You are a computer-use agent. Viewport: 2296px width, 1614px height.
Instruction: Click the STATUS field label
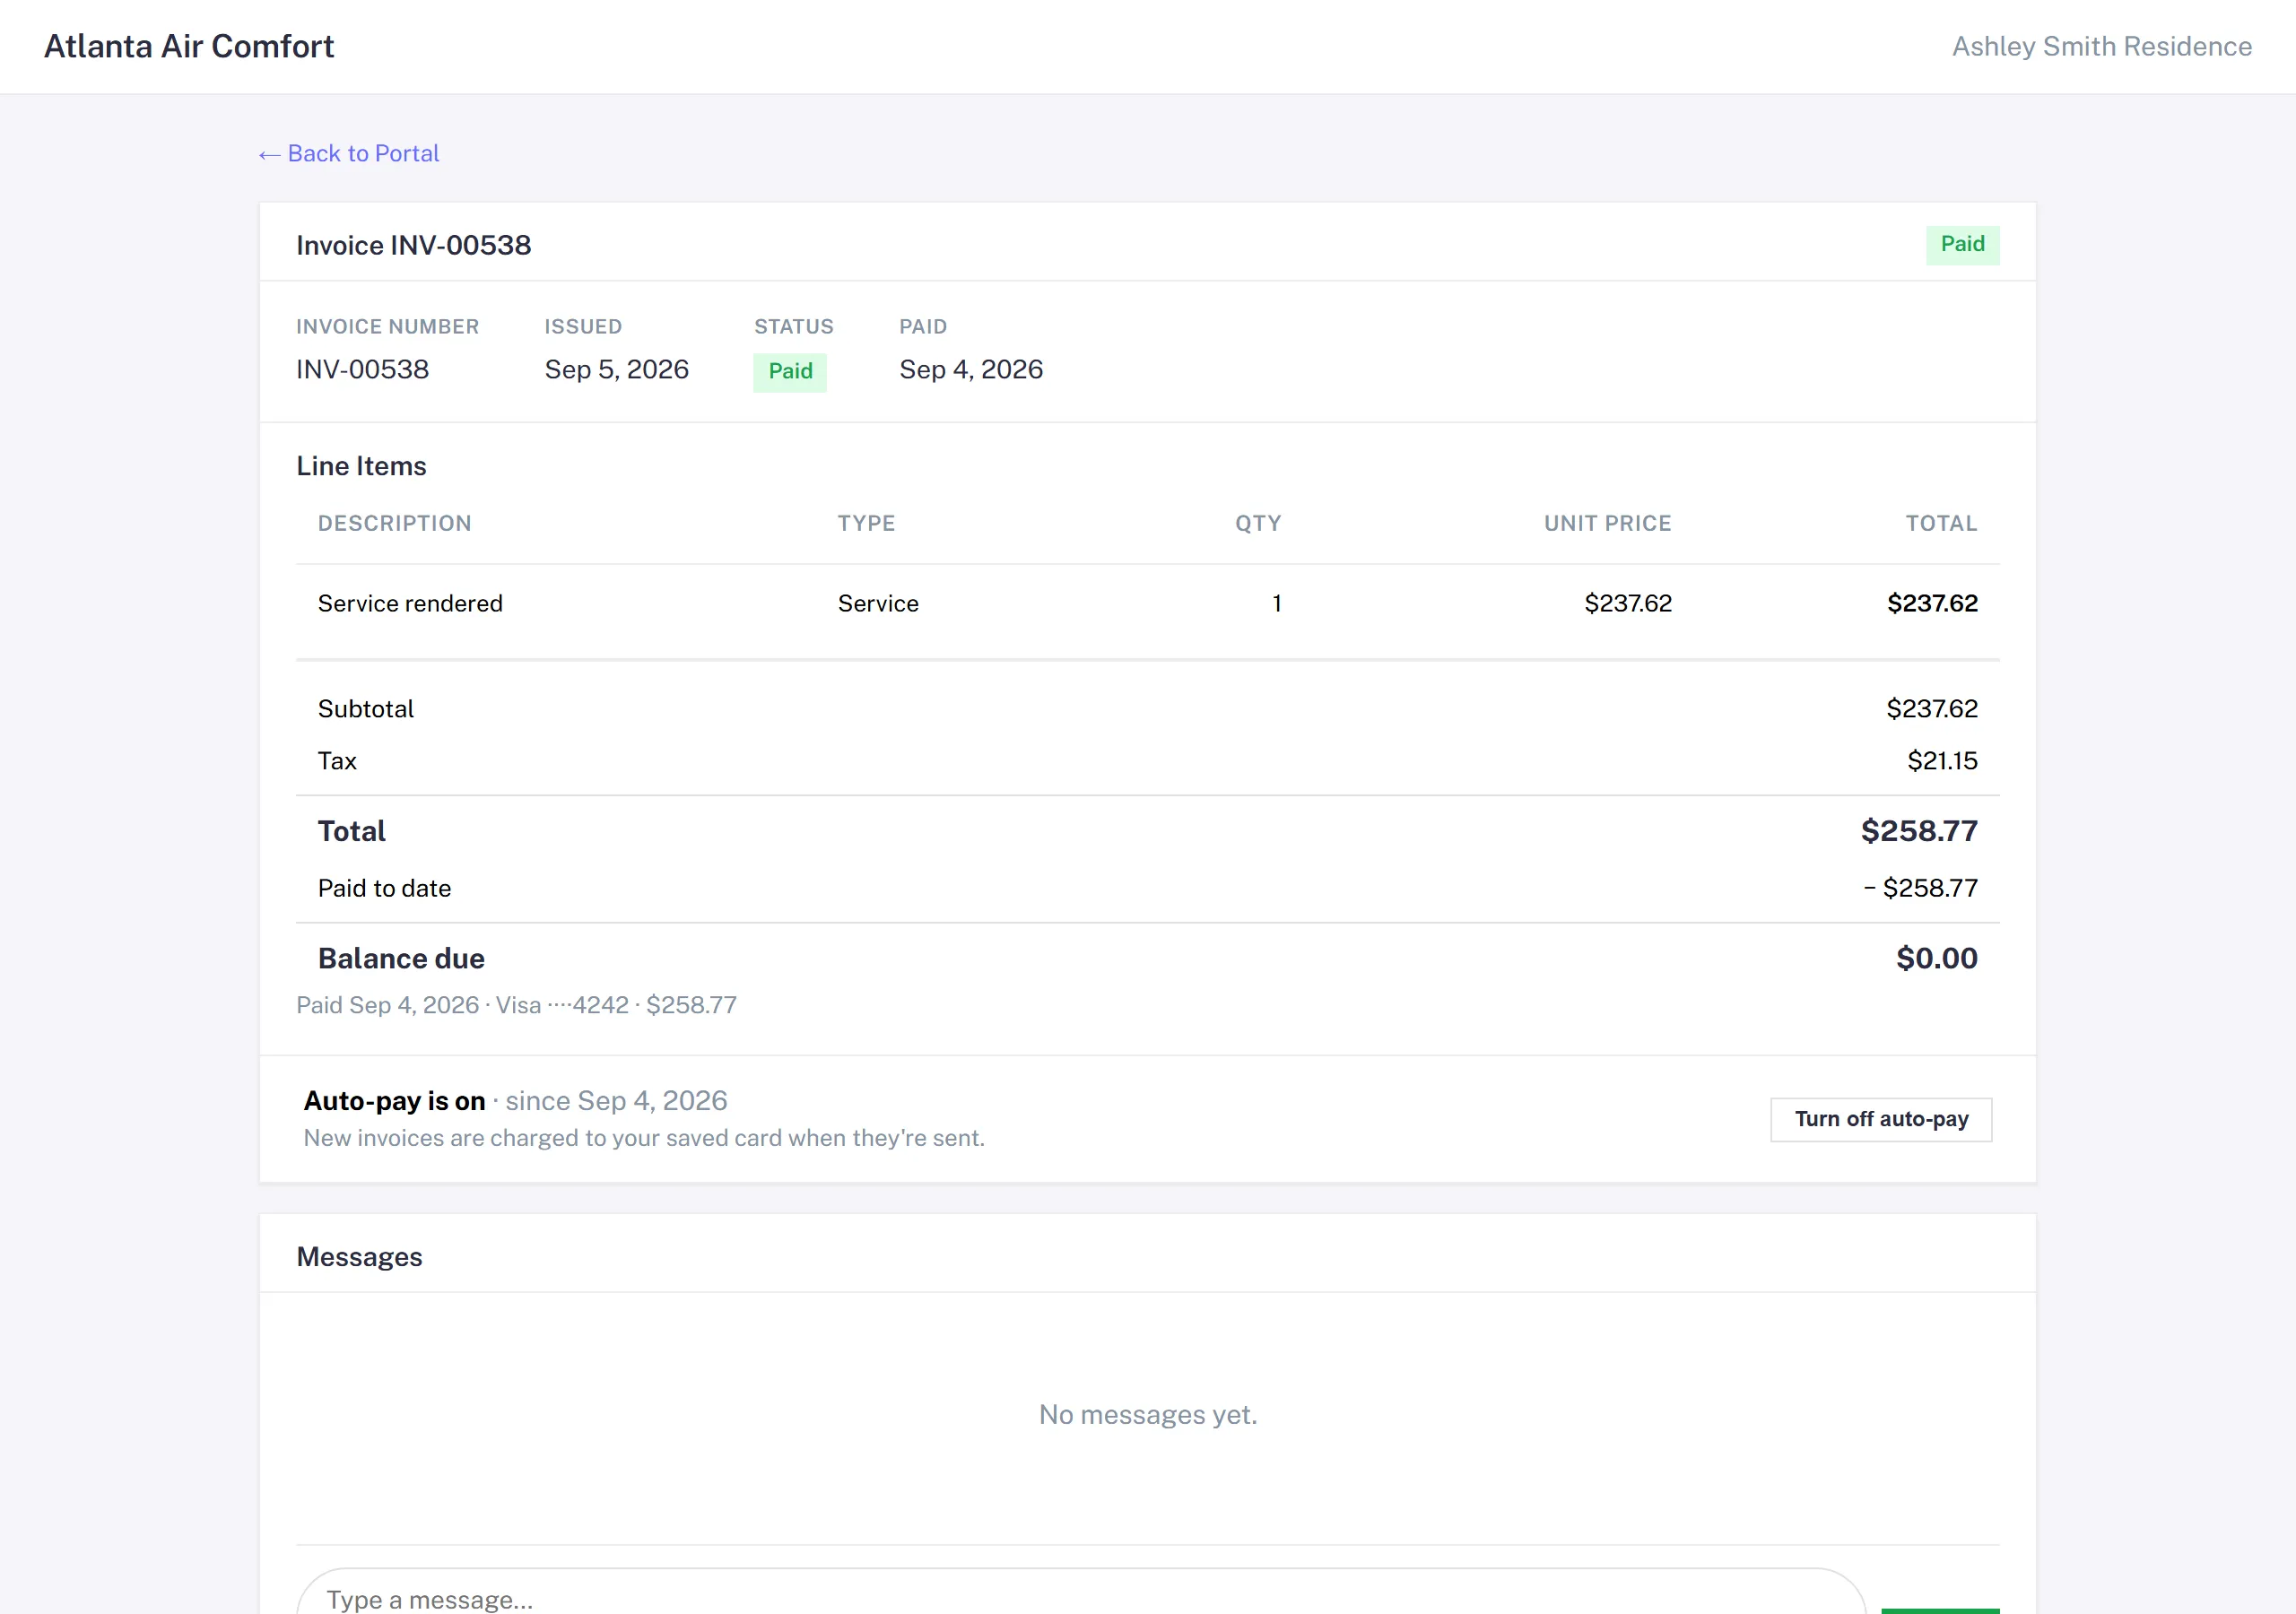793,327
